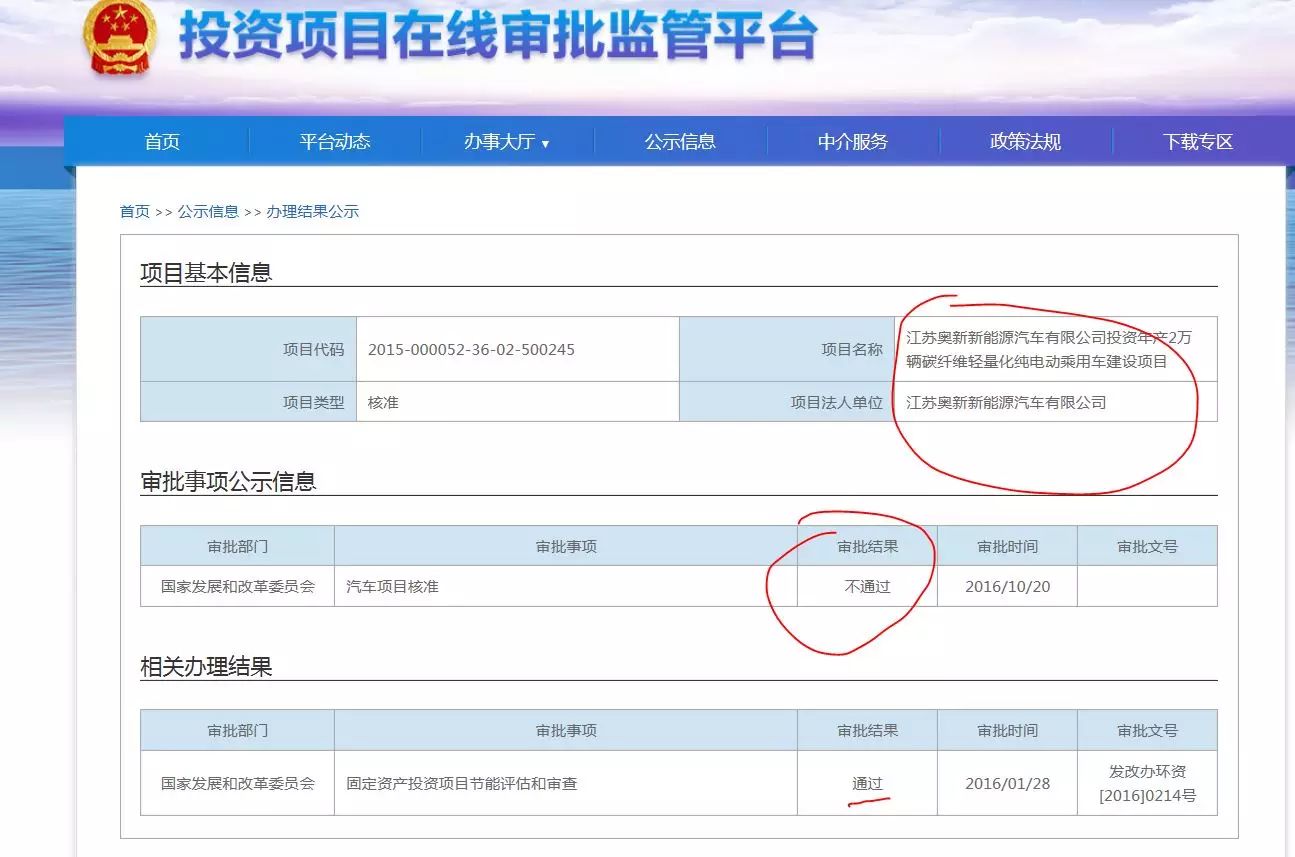Click the 项目名称 label cell
Image resolution: width=1295 pixels, height=857 pixels.
coord(787,350)
